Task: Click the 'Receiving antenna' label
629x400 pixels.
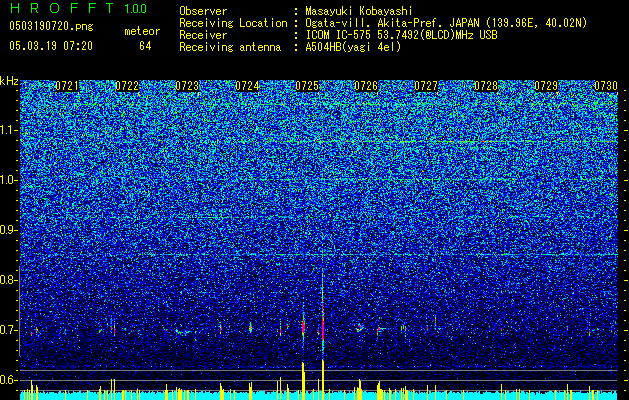Action: coord(230,47)
